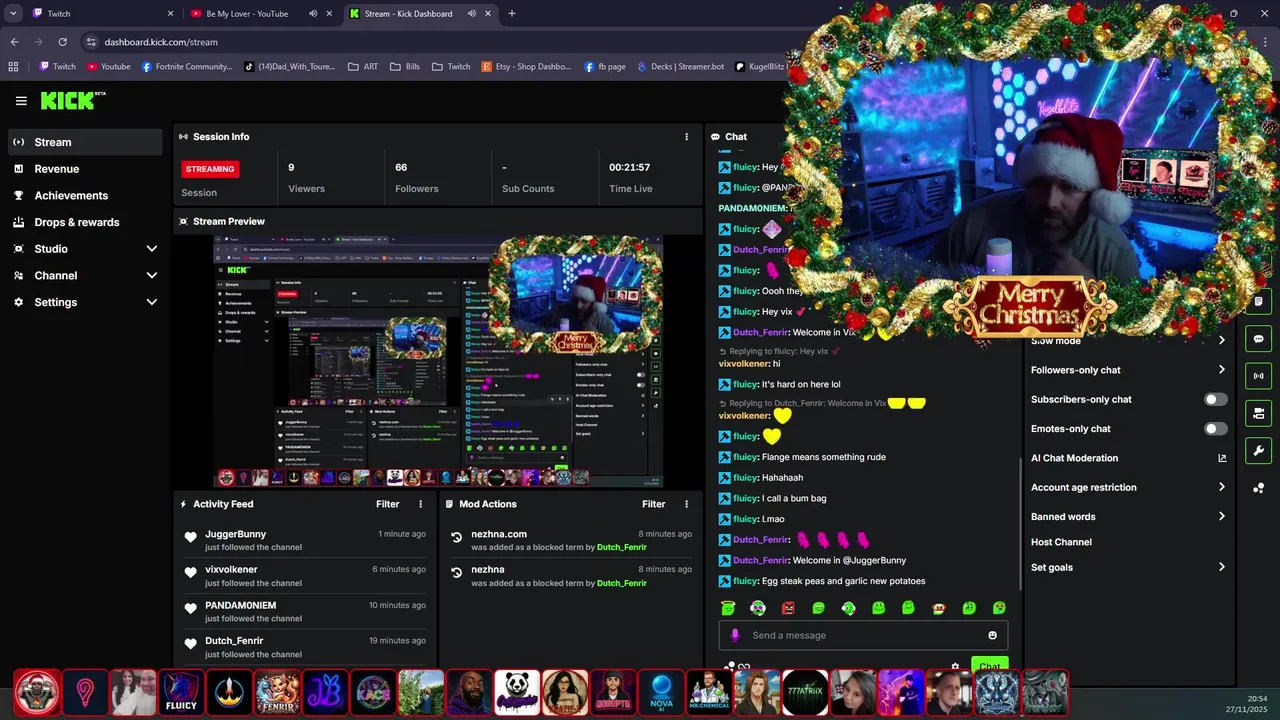Click Filter in Mod Actions

click(653, 504)
